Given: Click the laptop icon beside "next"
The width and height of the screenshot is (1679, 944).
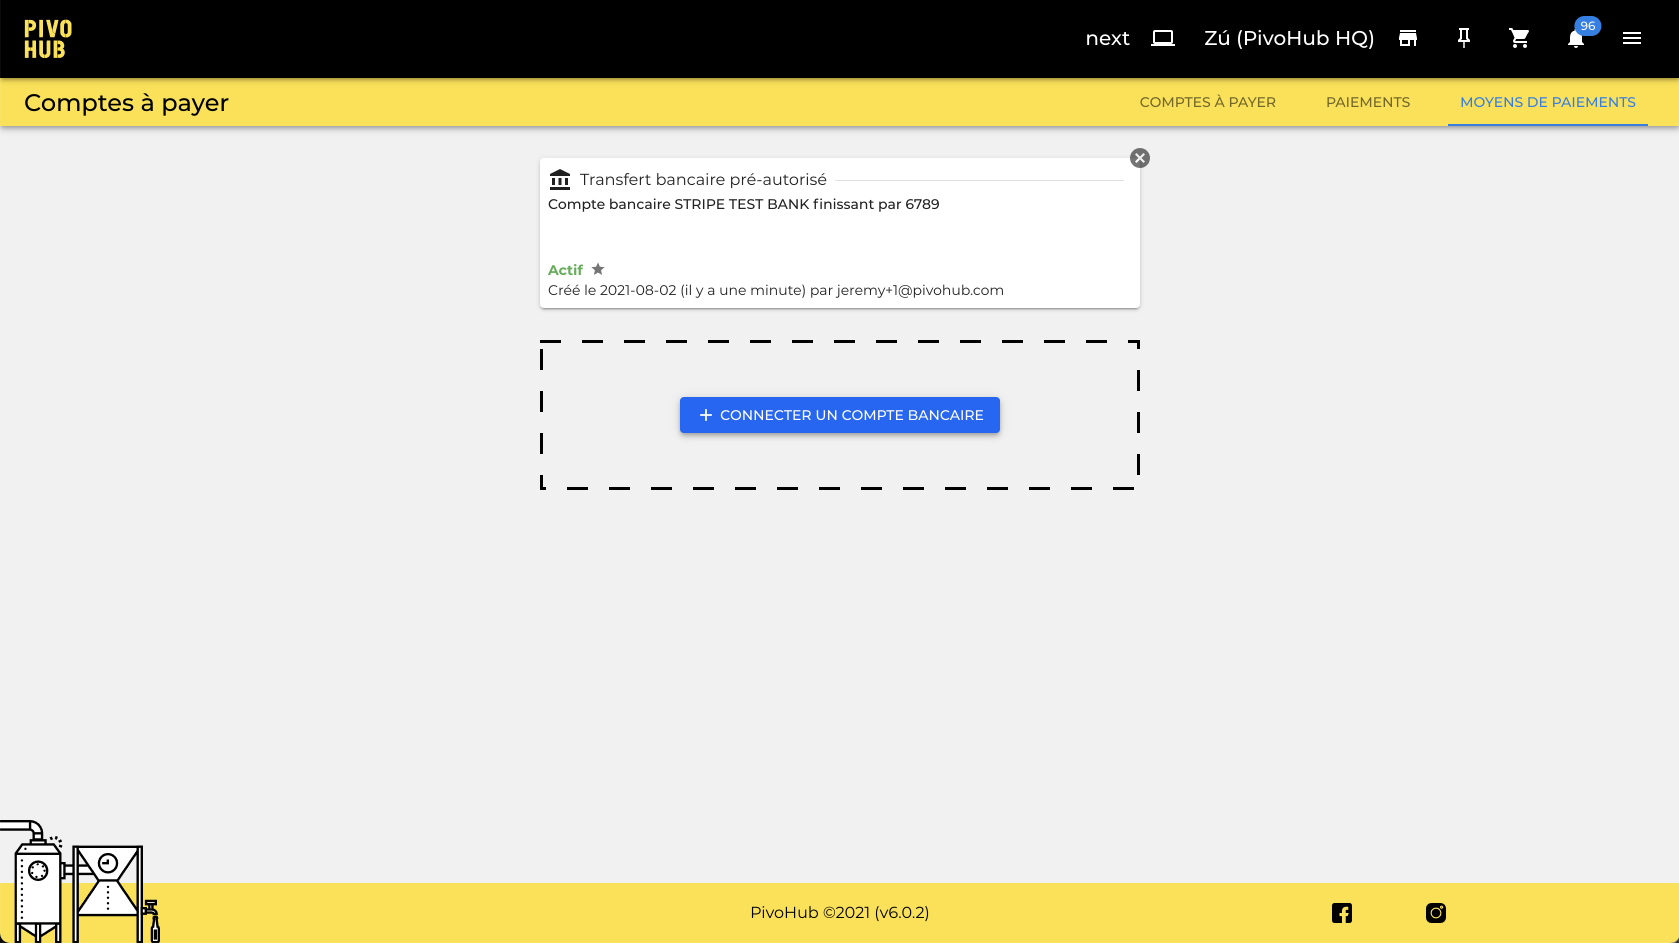Looking at the screenshot, I should (x=1162, y=37).
